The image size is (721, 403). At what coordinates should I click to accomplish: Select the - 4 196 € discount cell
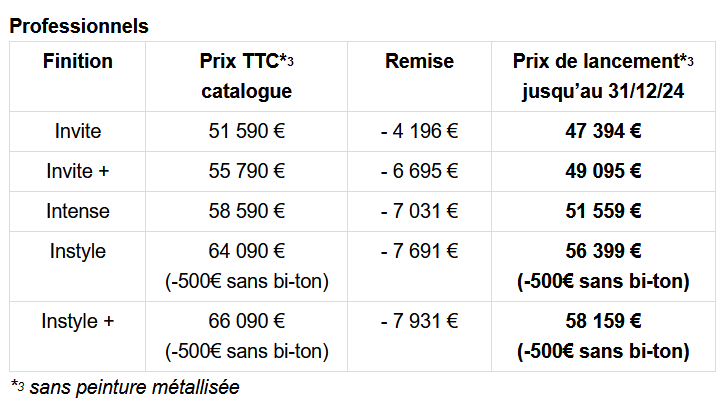(419, 131)
